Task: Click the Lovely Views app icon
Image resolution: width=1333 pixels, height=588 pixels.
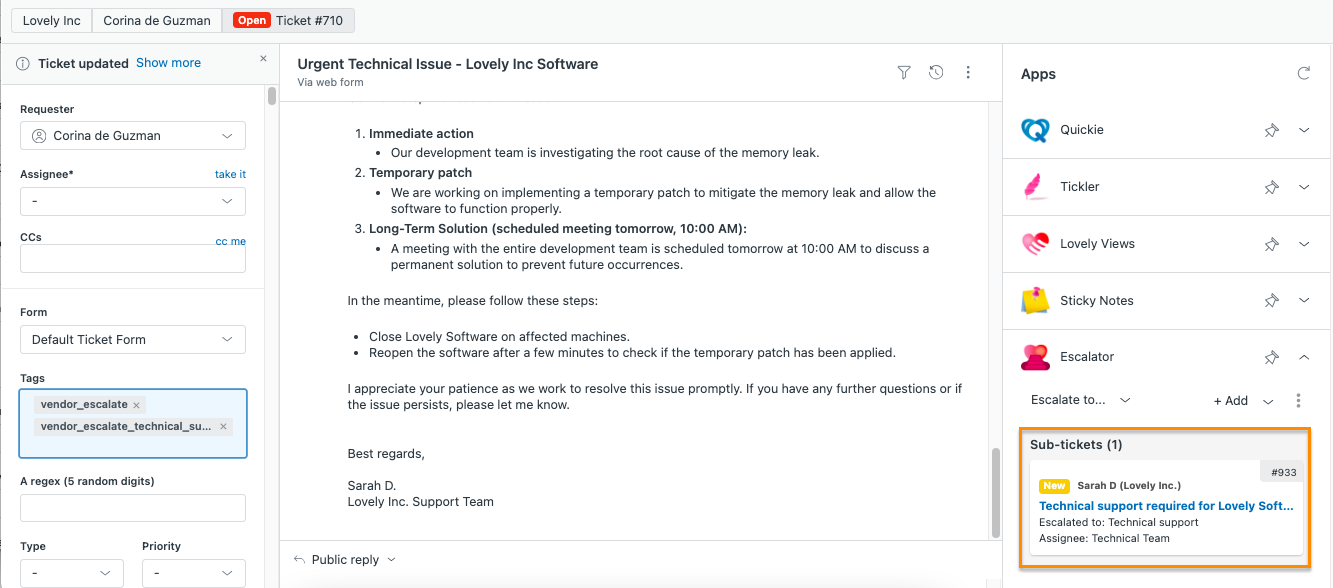Action: (1035, 244)
